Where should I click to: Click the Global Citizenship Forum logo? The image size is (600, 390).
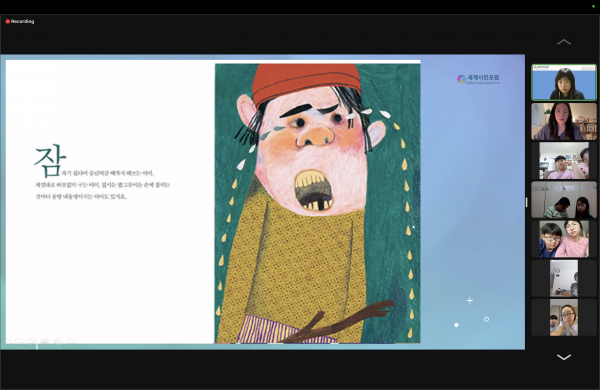[478, 79]
